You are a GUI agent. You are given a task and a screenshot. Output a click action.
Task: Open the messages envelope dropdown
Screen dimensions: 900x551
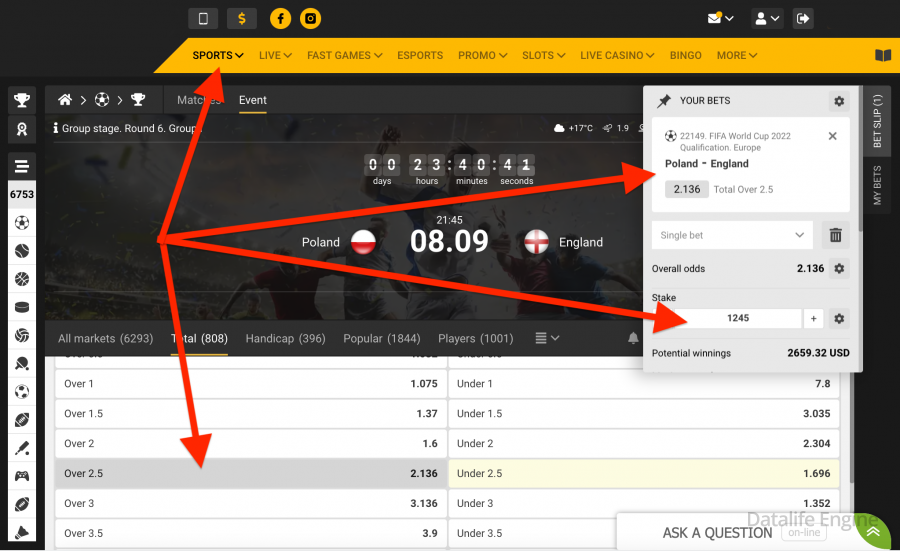pos(720,18)
